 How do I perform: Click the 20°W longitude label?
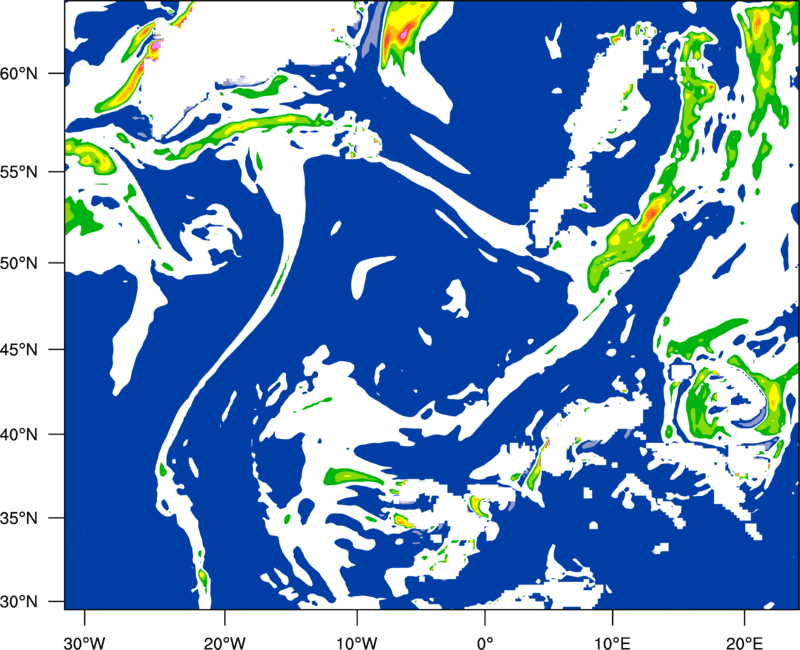pos(224,643)
